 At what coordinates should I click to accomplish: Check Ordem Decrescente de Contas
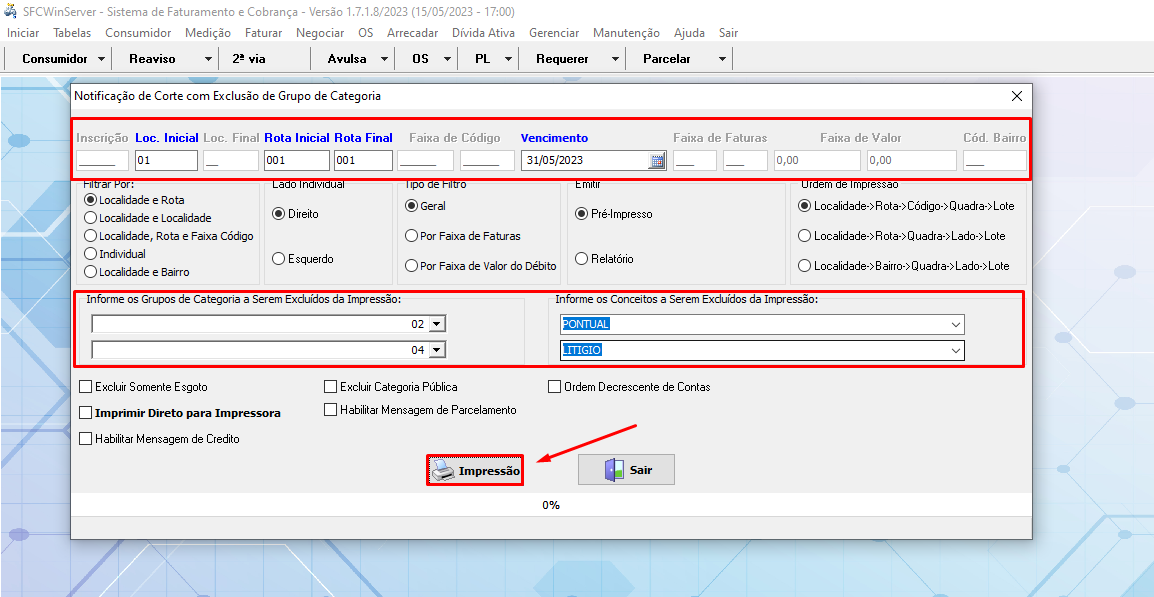[555, 387]
